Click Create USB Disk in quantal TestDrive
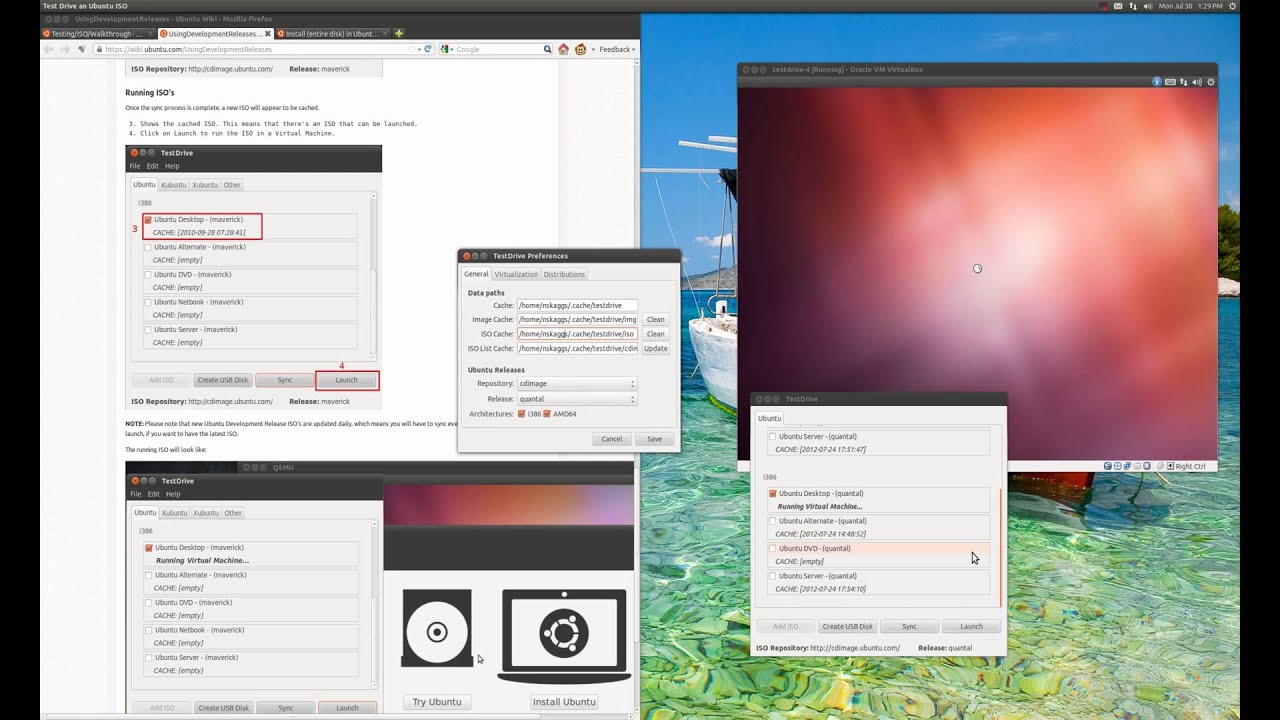 847,627
